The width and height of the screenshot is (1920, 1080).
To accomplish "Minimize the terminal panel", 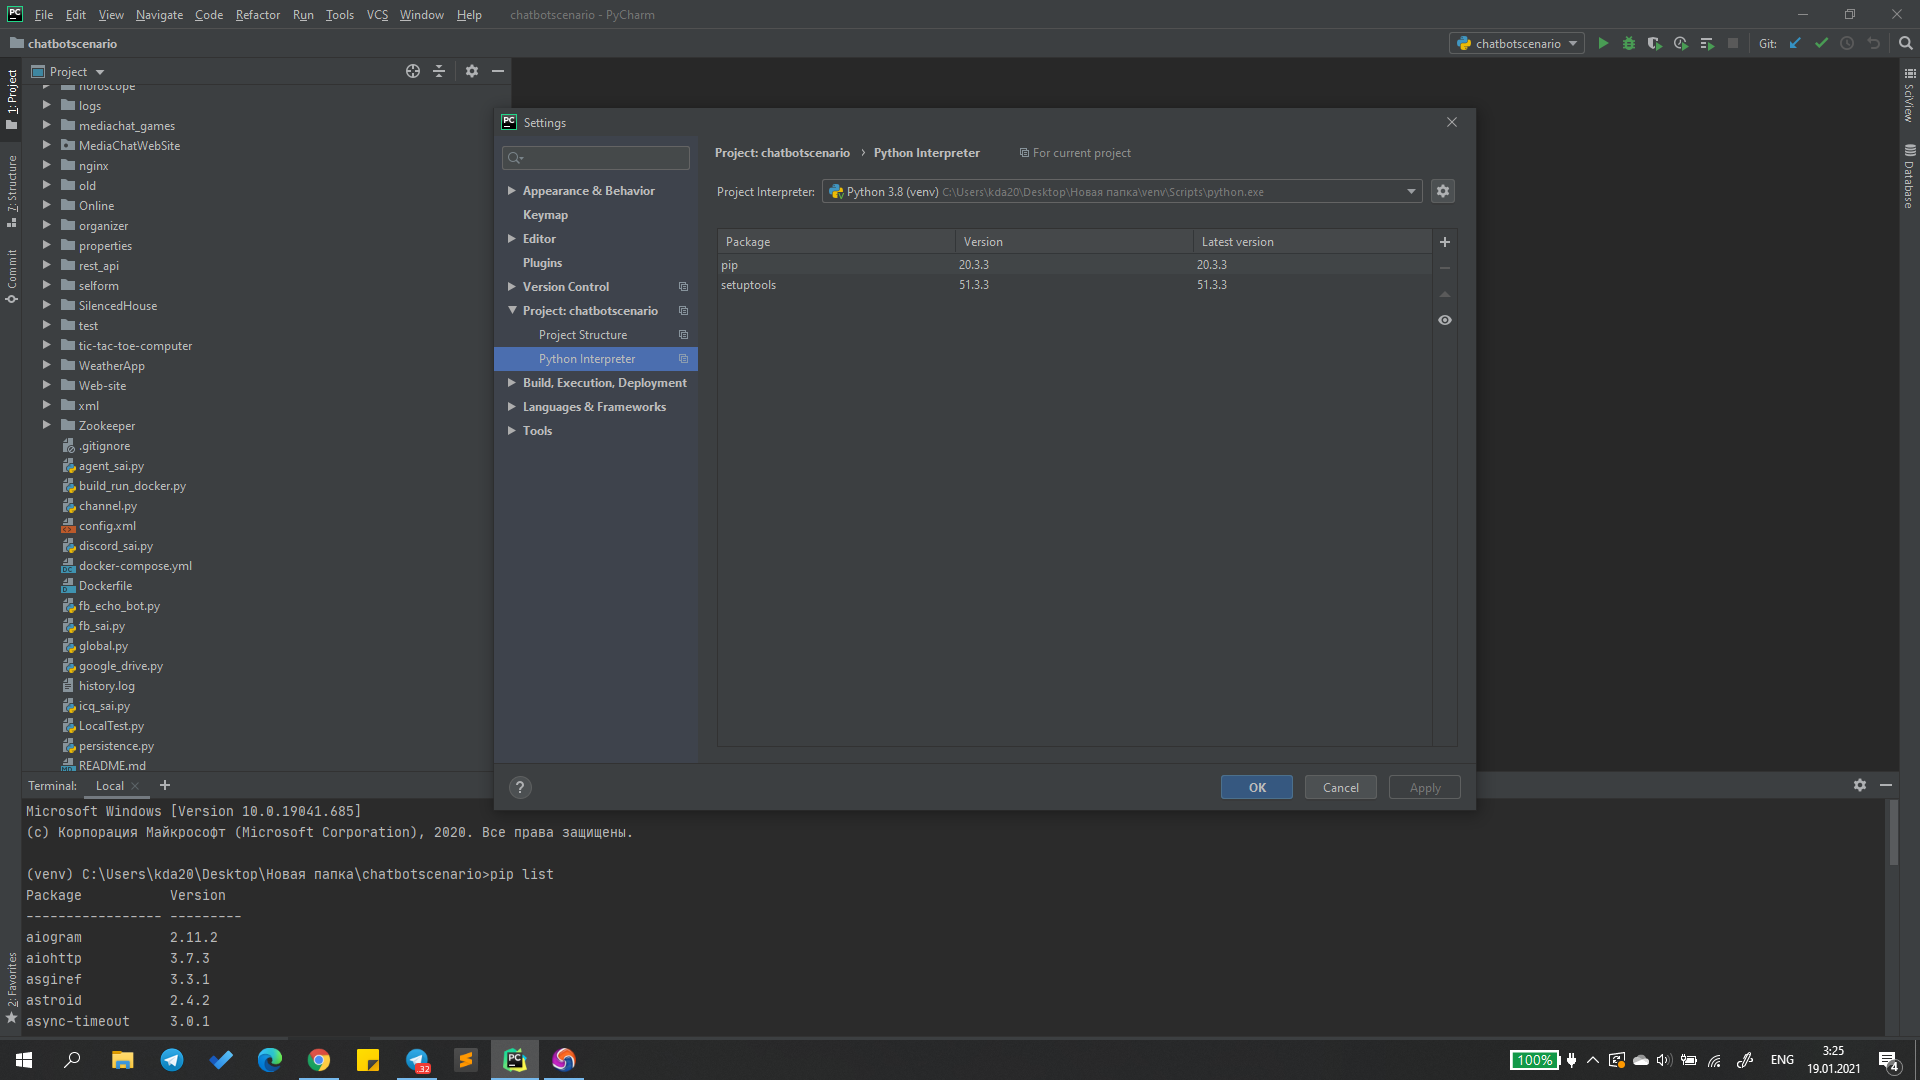I will [1886, 785].
